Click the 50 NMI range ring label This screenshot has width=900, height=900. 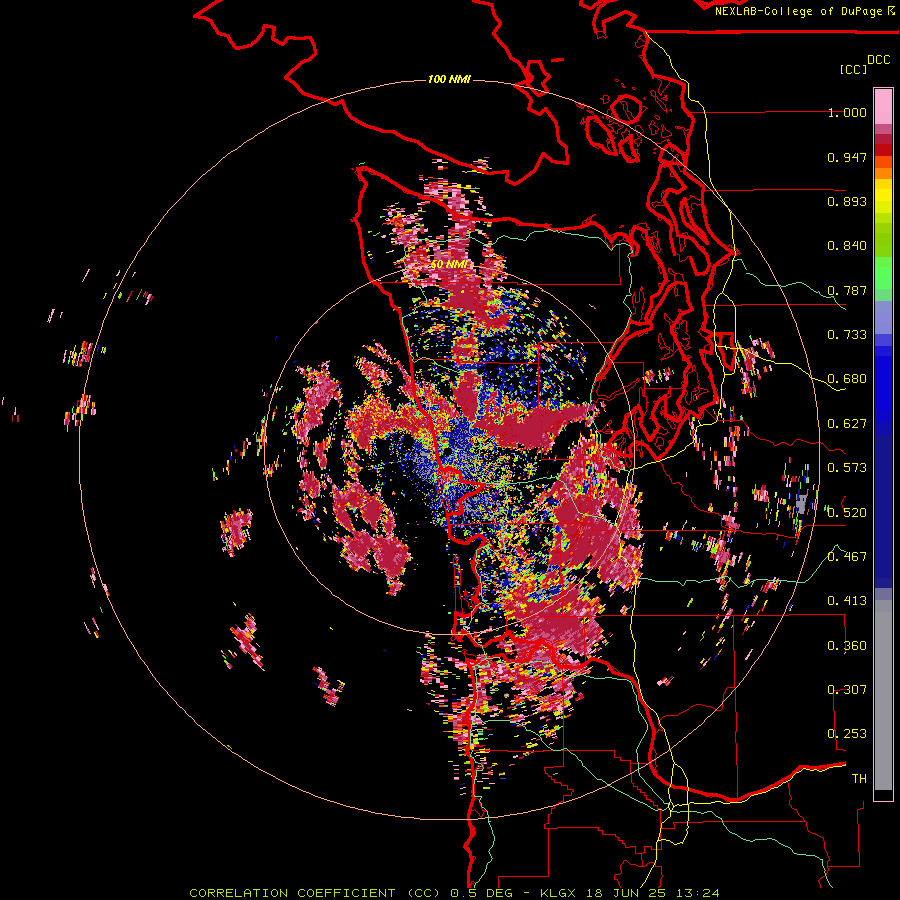[449, 264]
